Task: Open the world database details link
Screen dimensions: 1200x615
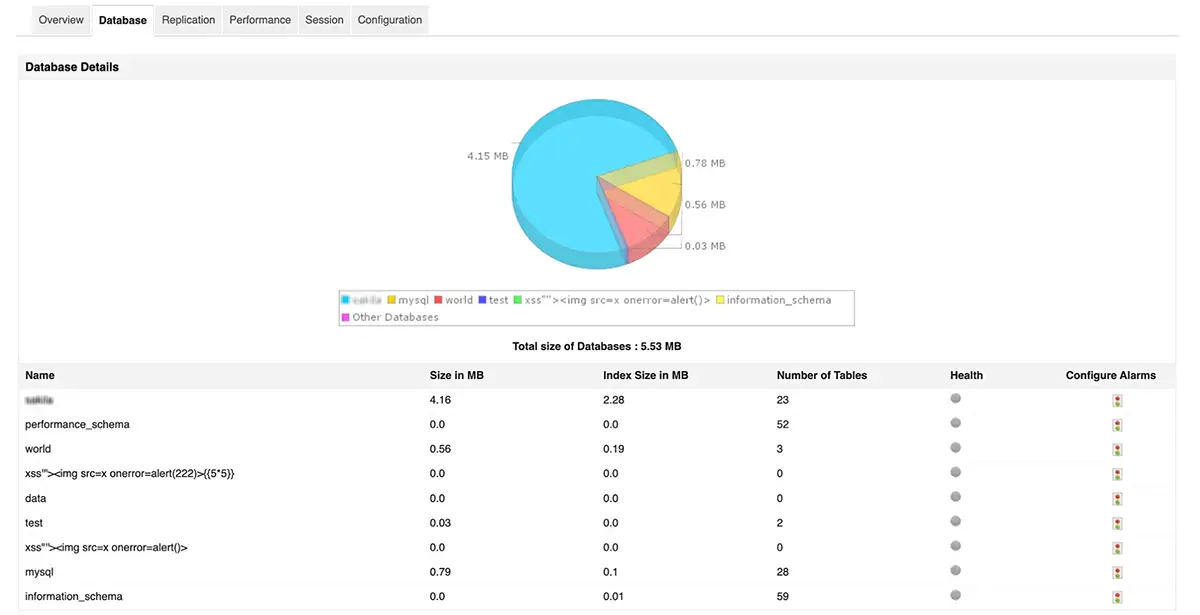Action: click(37, 449)
